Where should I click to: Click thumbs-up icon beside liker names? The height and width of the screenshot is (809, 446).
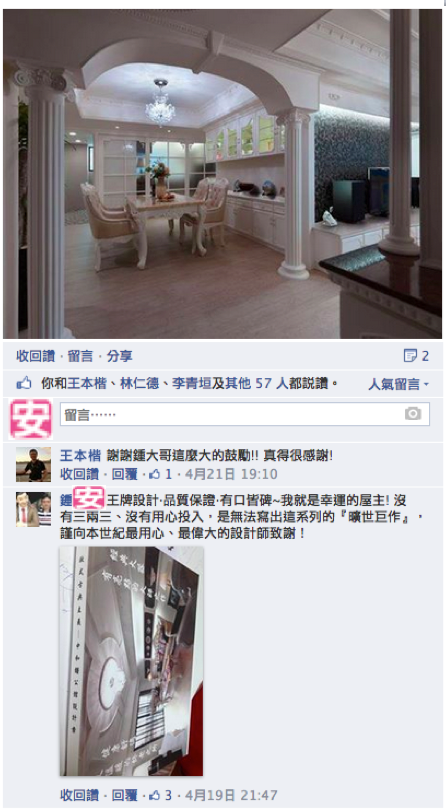click(x=24, y=383)
